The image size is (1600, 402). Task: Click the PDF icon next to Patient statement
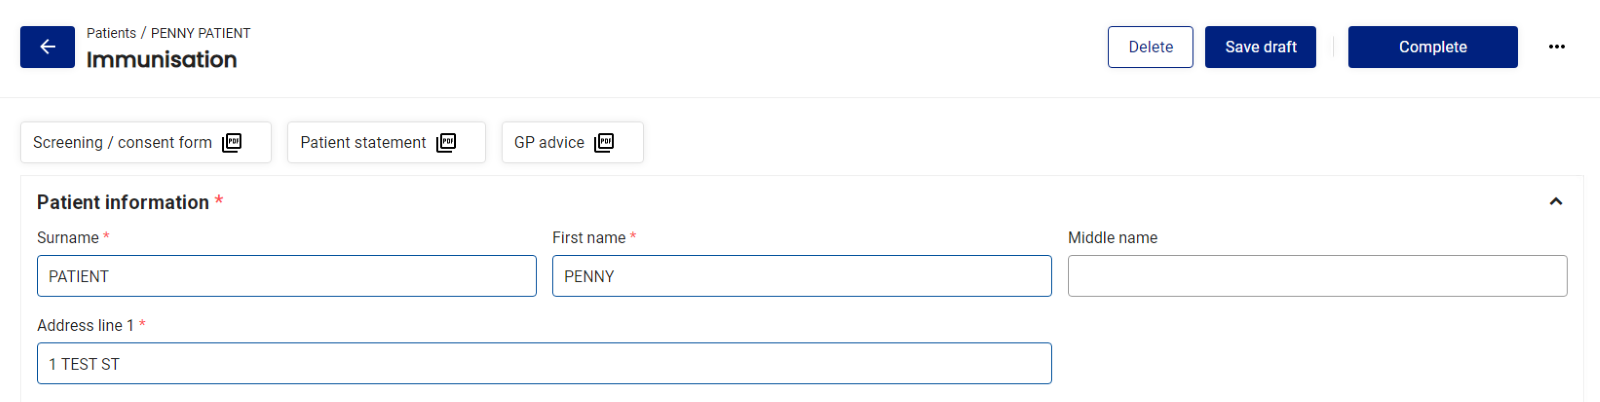tap(446, 143)
